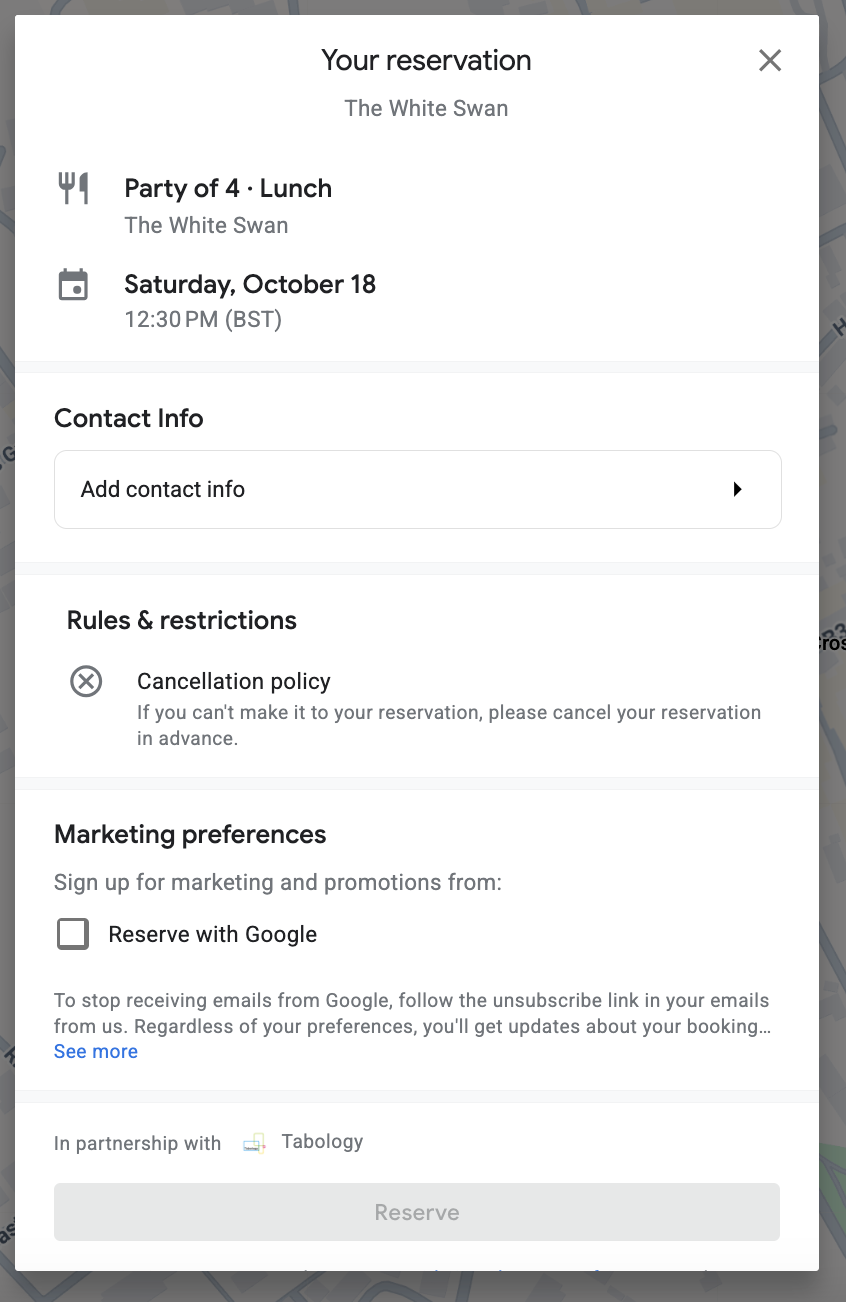The image size is (846, 1302).
Task: Click the 'Rules & restrictions' heading
Action: pos(182,620)
